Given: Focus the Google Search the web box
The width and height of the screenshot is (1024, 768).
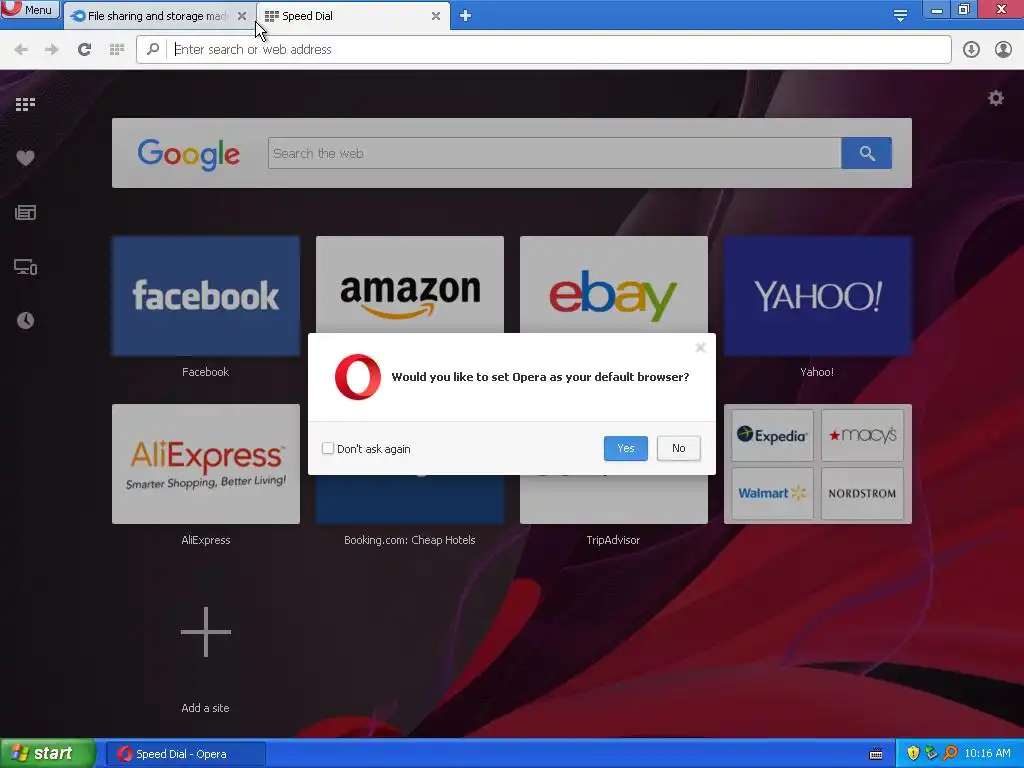Looking at the screenshot, I should [554, 153].
